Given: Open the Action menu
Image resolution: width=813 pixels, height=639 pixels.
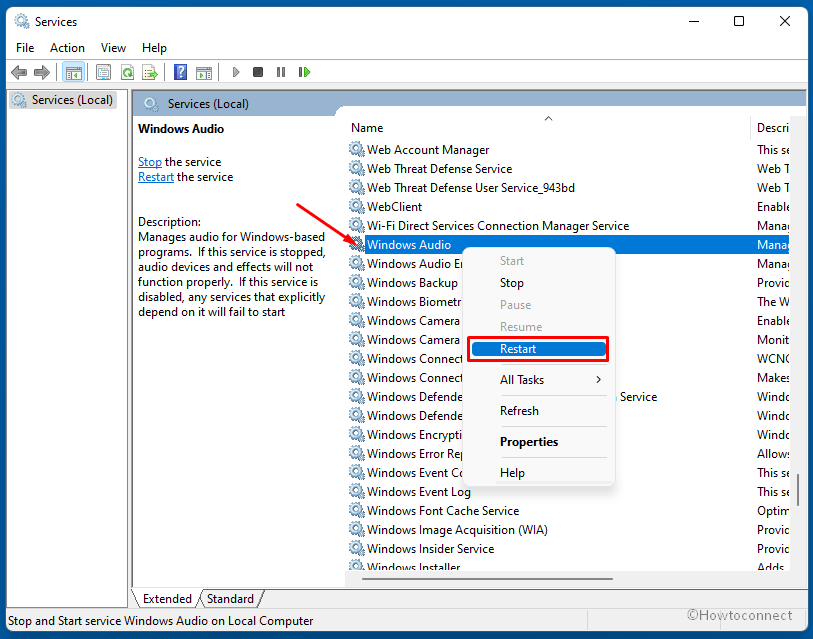Looking at the screenshot, I should (x=67, y=48).
